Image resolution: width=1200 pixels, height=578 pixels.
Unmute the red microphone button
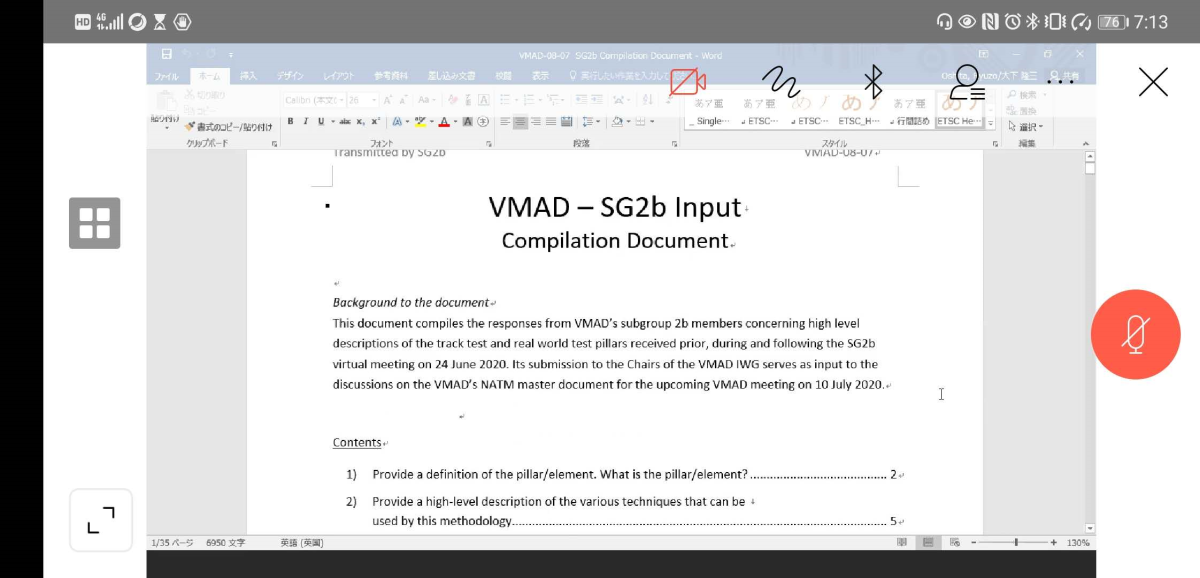click(1135, 334)
